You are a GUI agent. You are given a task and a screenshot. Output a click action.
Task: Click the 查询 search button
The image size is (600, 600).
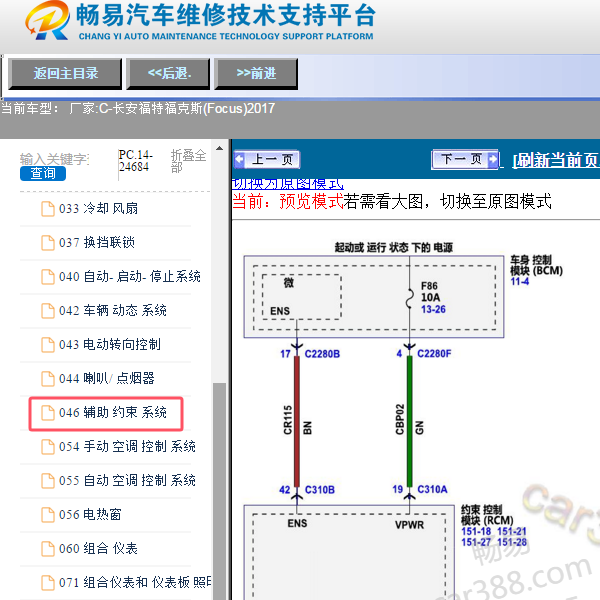pyautogui.click(x=43, y=173)
